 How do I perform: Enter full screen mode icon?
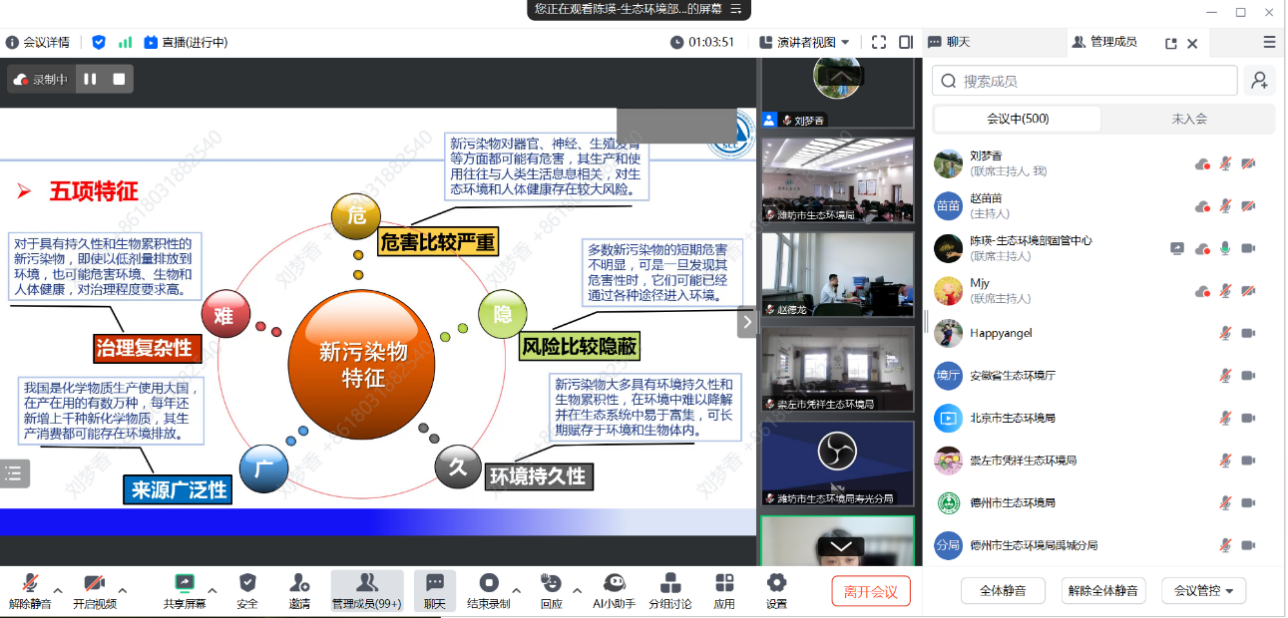(x=879, y=42)
